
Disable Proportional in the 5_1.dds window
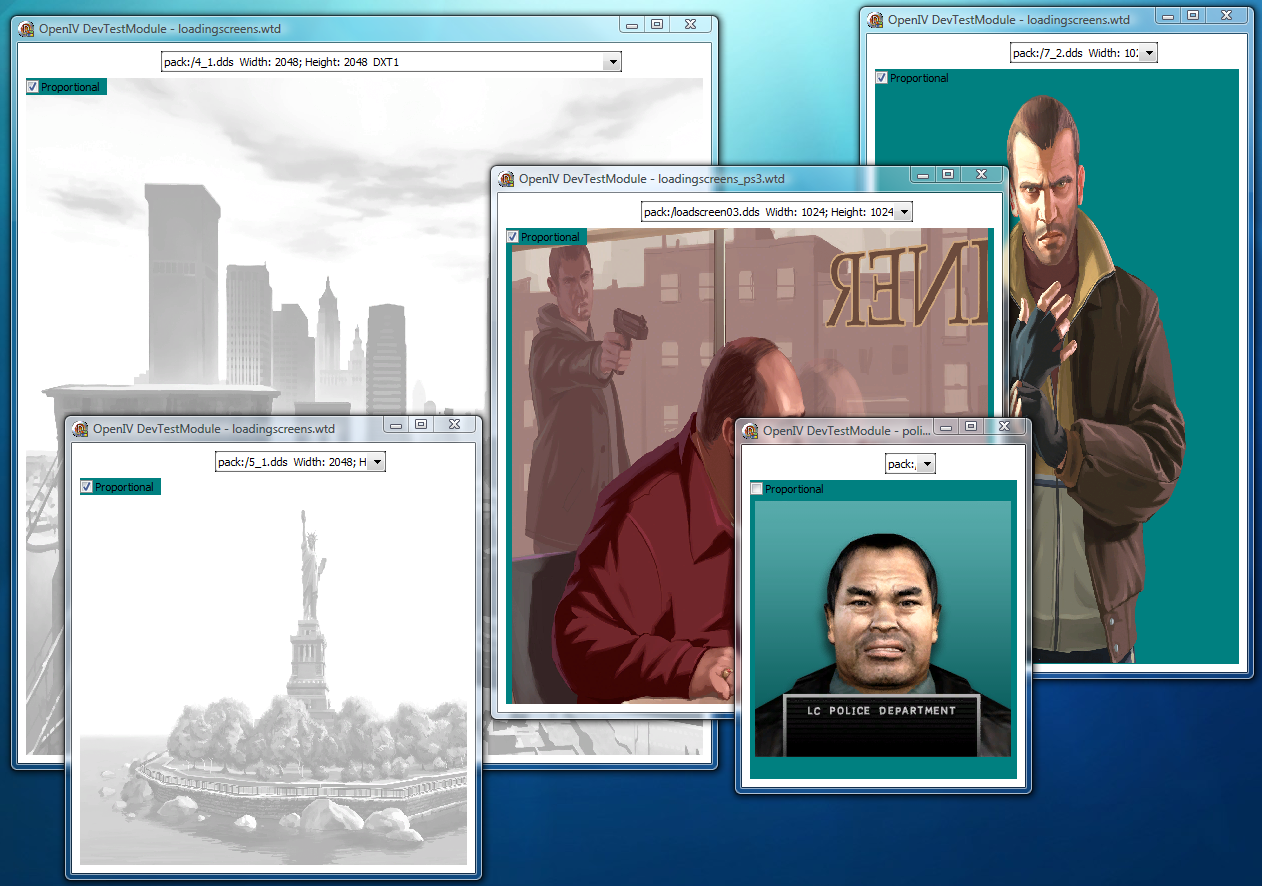(x=87, y=487)
